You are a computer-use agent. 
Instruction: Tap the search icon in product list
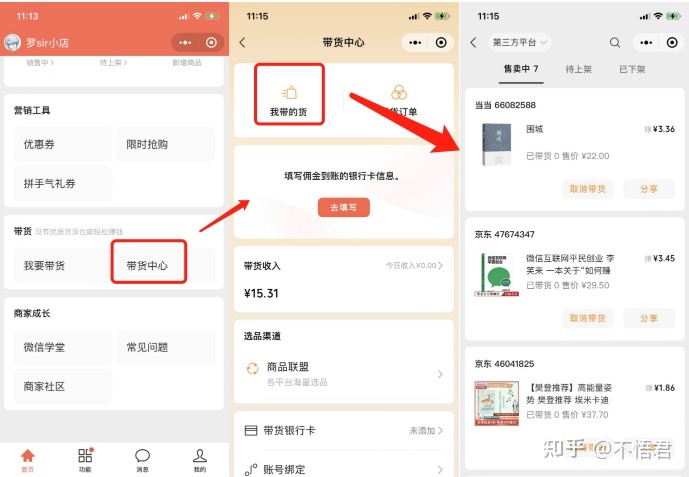615,43
